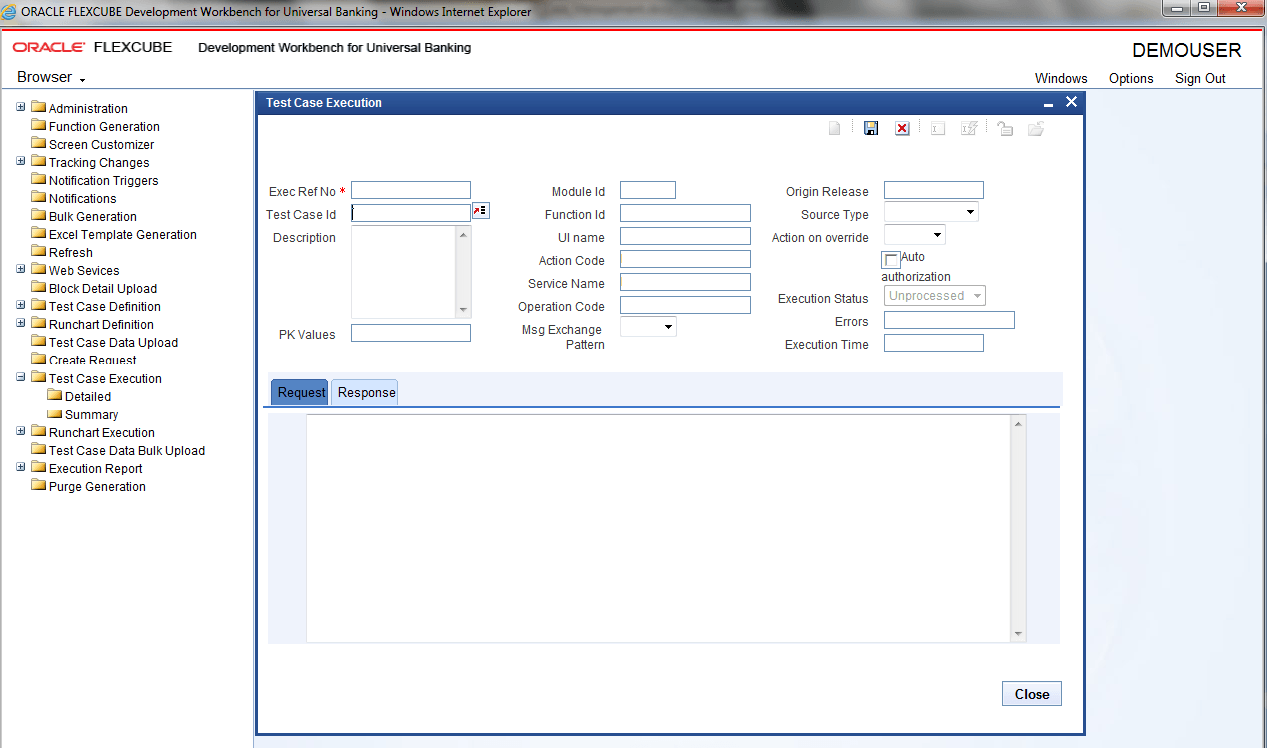
Task: Open Refresh in the browser tree
Action: pyautogui.click(x=70, y=252)
